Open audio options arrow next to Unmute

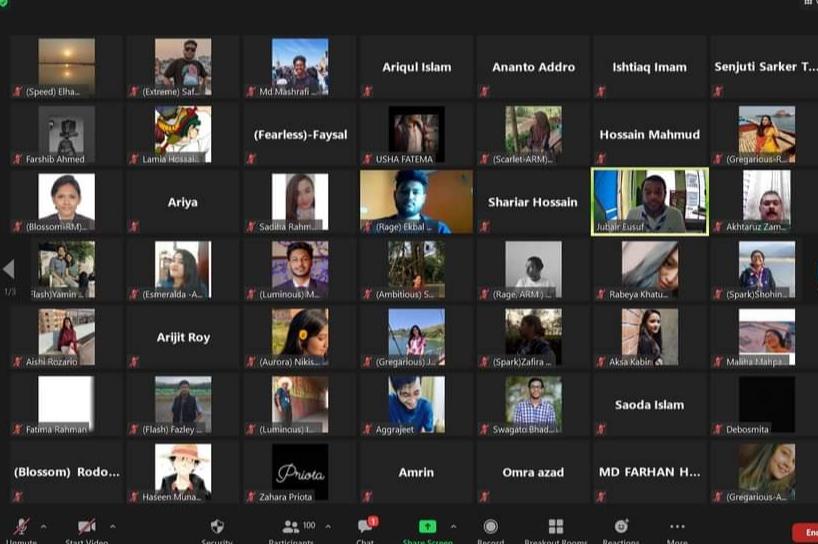pos(46,526)
